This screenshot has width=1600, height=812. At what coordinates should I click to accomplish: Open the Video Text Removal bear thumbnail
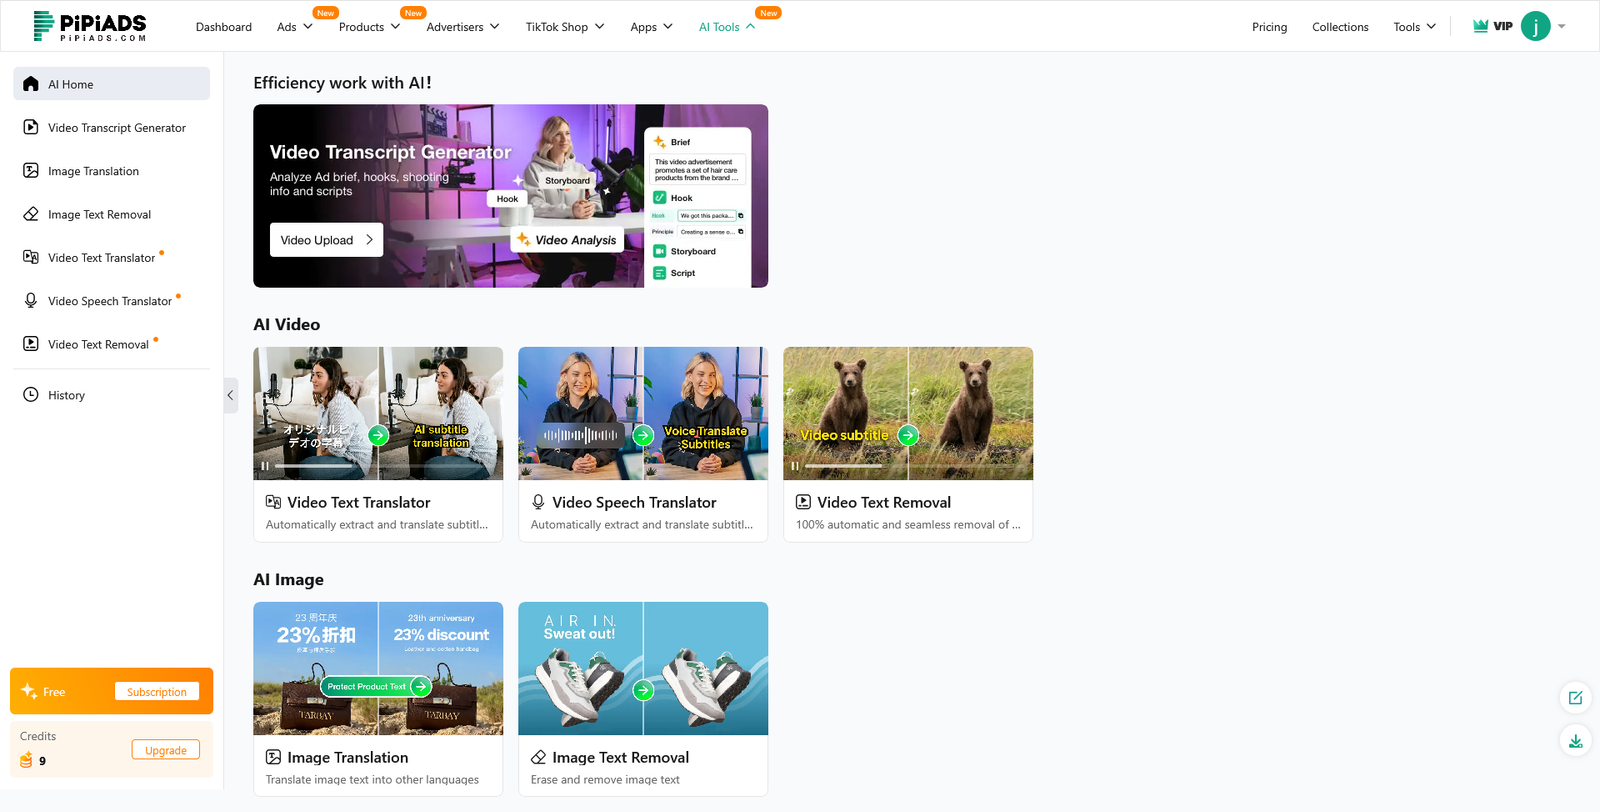coord(908,413)
